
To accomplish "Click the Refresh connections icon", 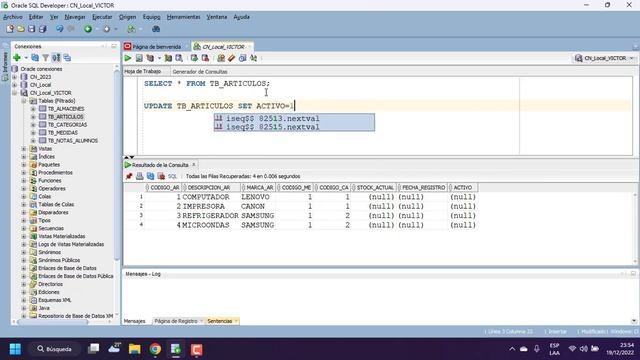I will 35,58.
